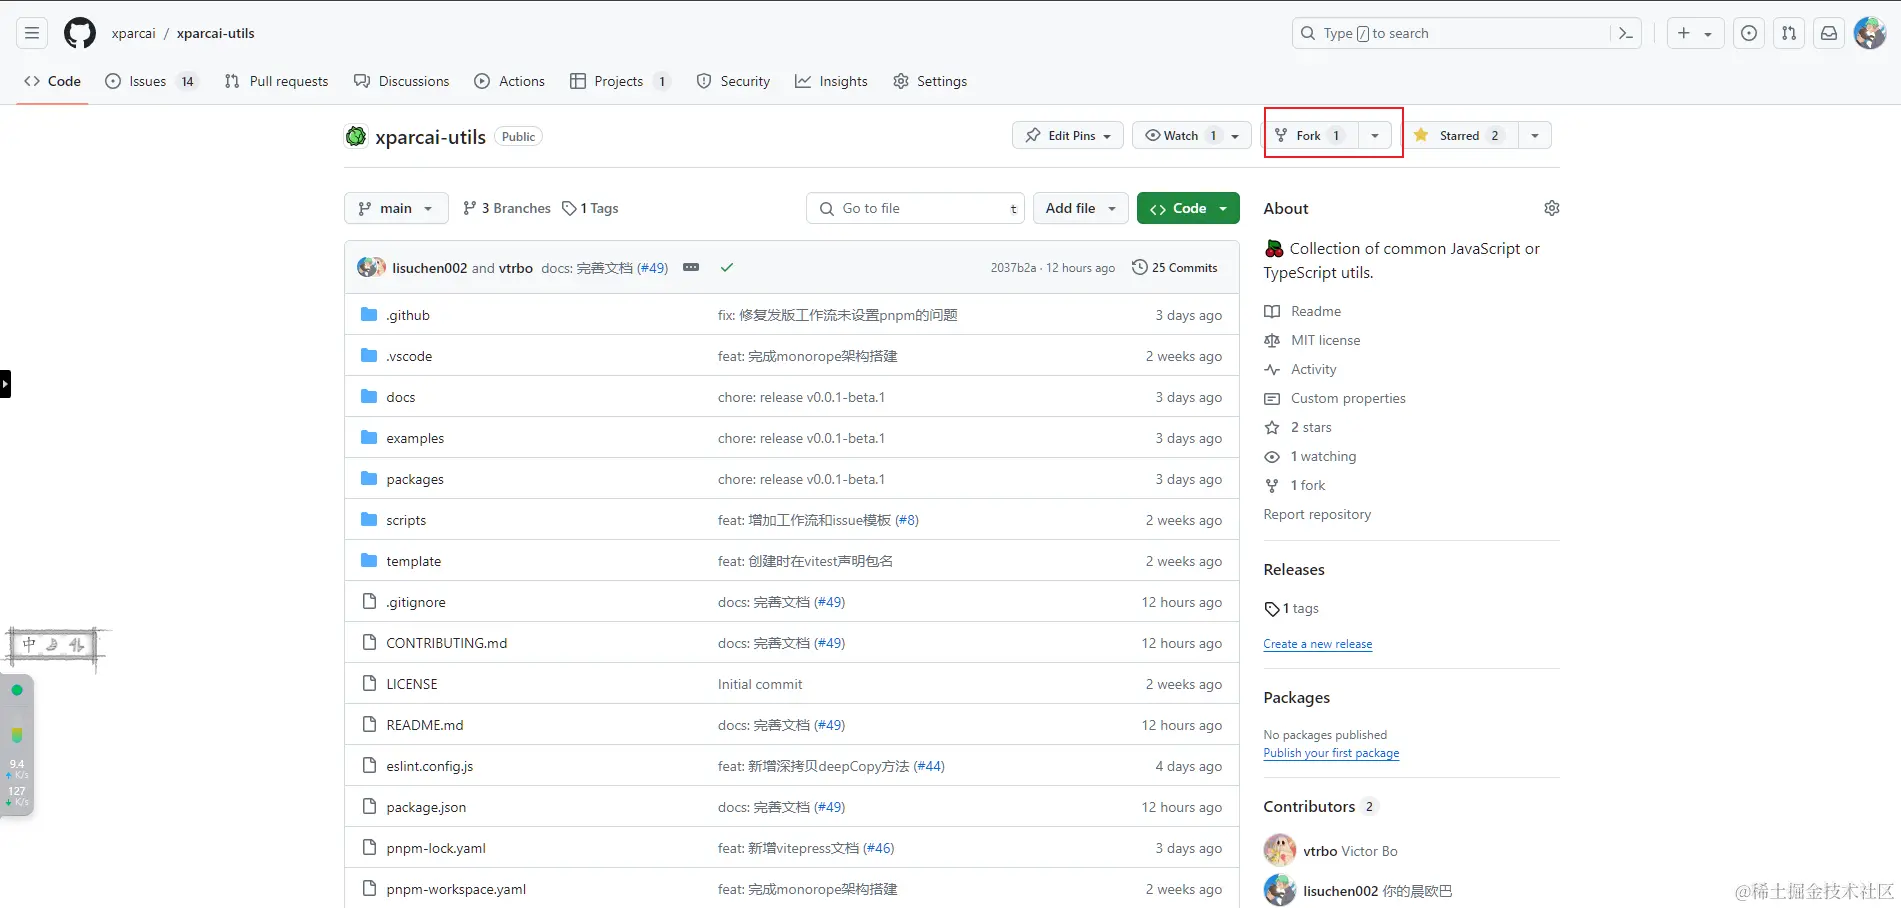Open eslint.config.js file
Screen dimensions: 1901x908
point(430,766)
